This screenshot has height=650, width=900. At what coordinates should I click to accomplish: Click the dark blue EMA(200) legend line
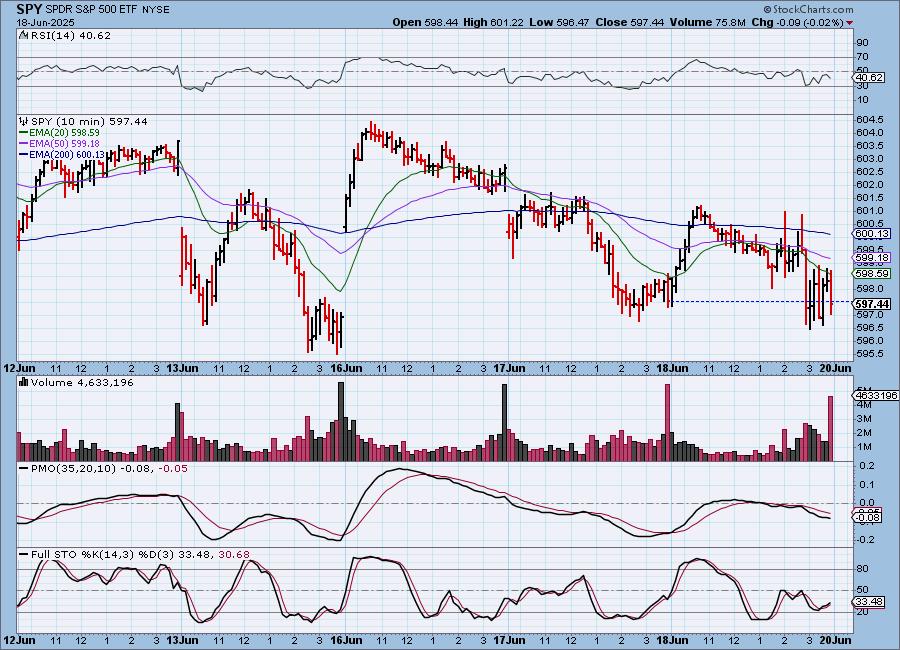tap(24, 154)
